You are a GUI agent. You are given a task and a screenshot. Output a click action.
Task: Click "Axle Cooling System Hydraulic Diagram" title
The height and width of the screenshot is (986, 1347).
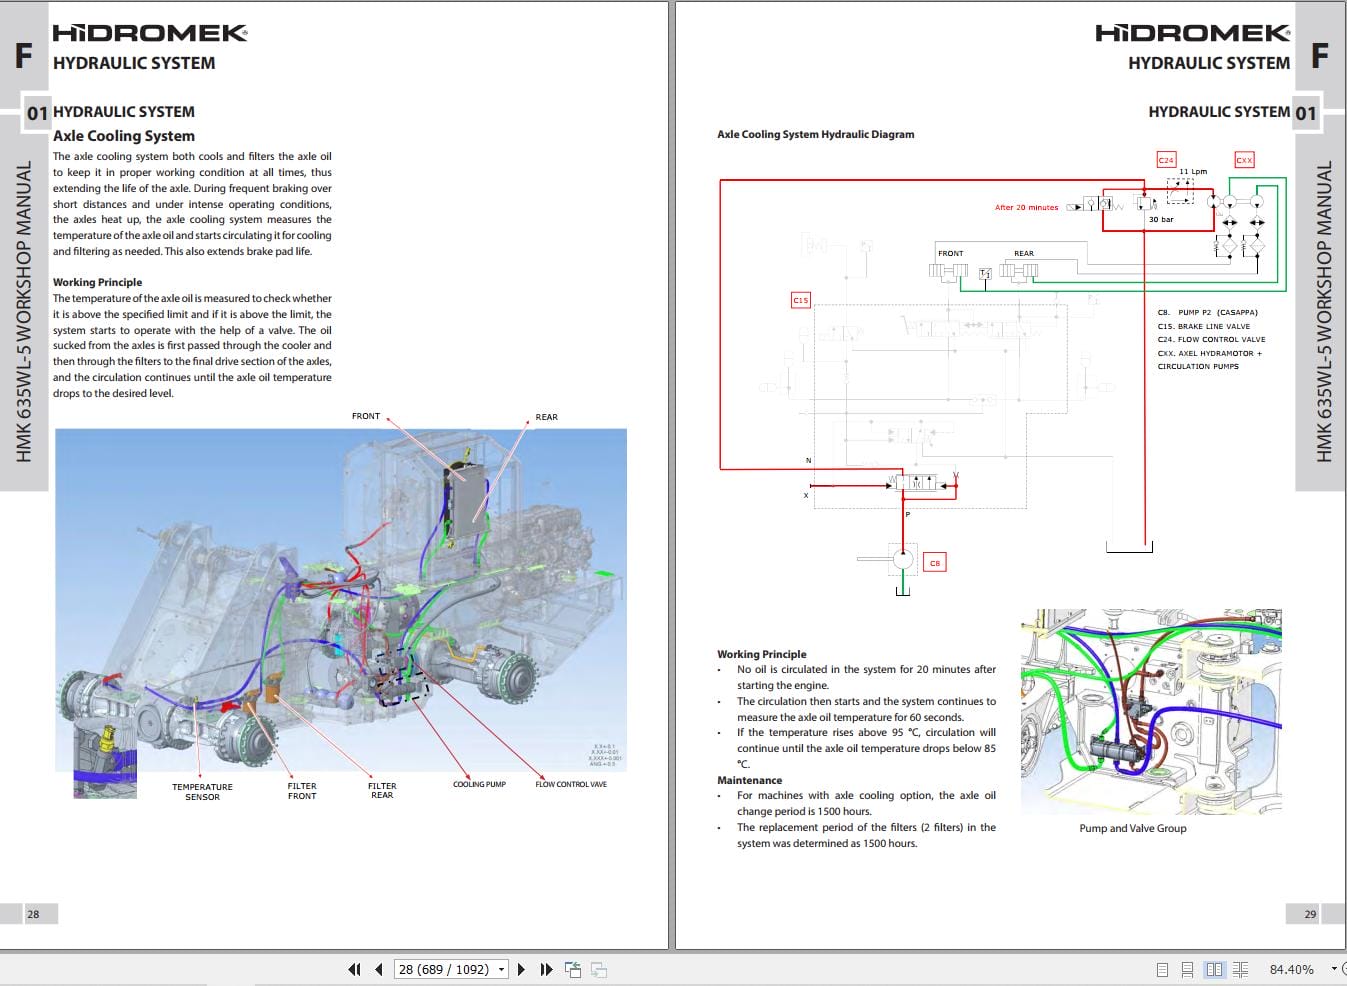816,134
